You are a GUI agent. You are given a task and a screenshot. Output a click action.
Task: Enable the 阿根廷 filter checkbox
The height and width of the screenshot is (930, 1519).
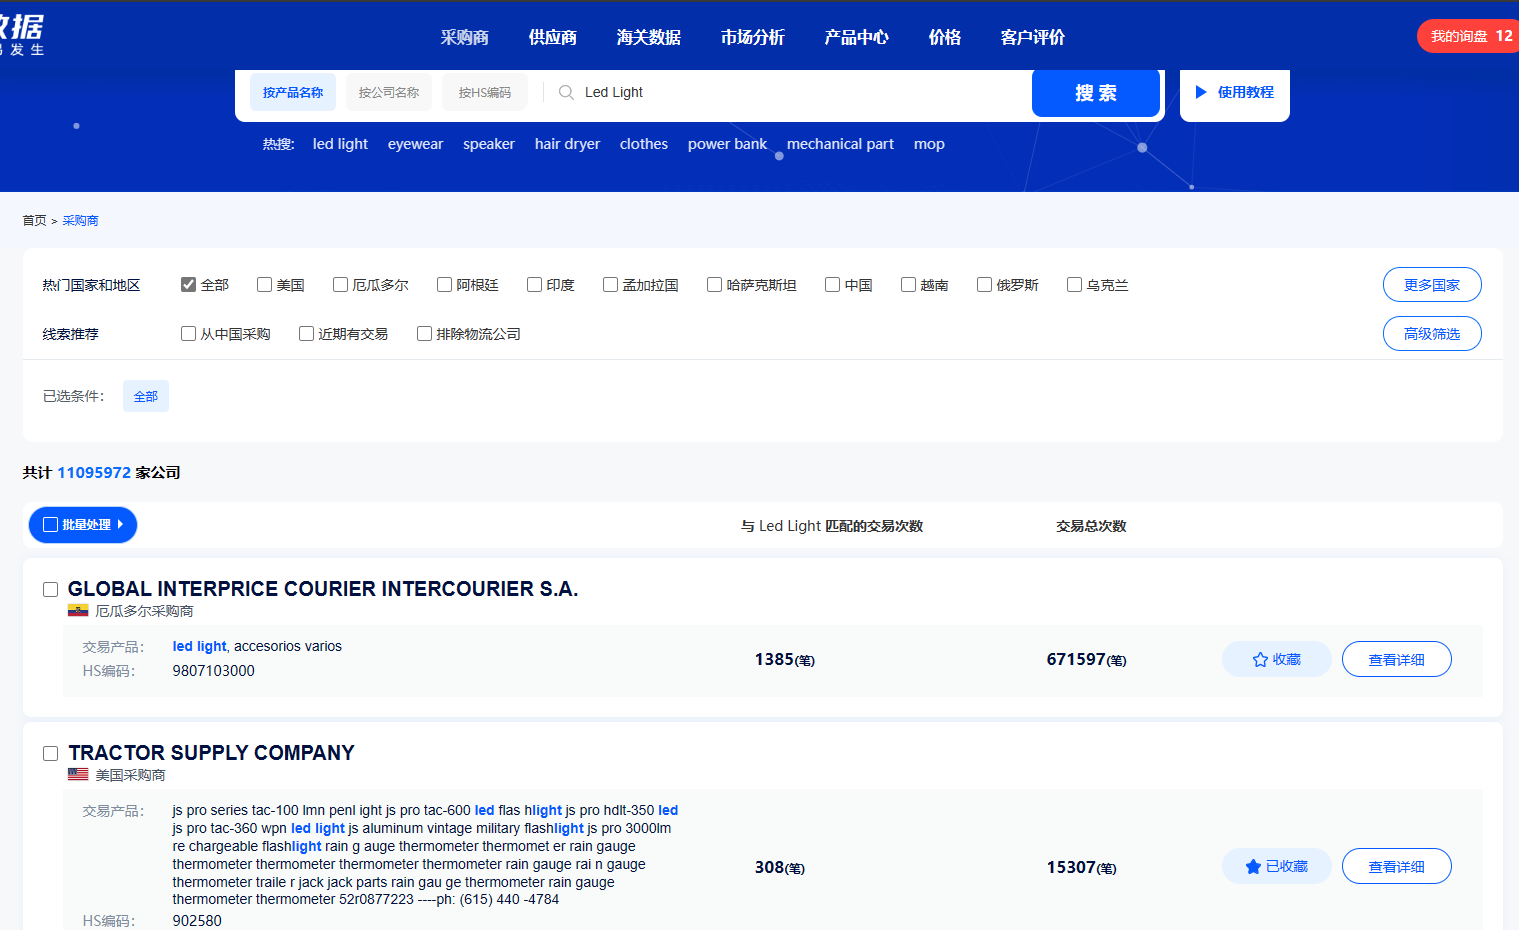(444, 285)
